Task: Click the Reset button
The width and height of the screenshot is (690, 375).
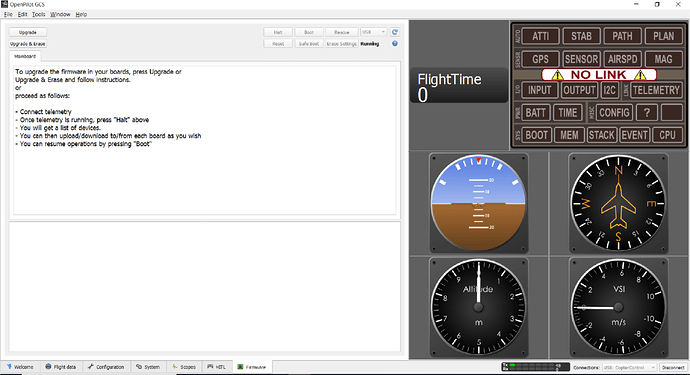Action: pyautogui.click(x=278, y=44)
